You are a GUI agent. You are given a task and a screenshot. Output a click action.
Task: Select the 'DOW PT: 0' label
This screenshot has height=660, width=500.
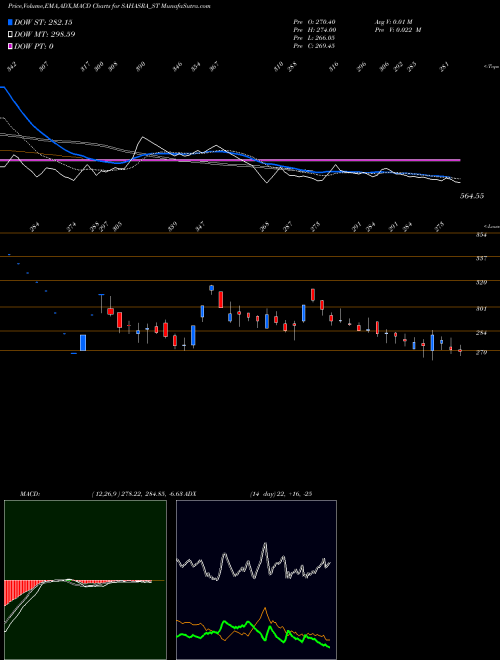(x=33, y=46)
